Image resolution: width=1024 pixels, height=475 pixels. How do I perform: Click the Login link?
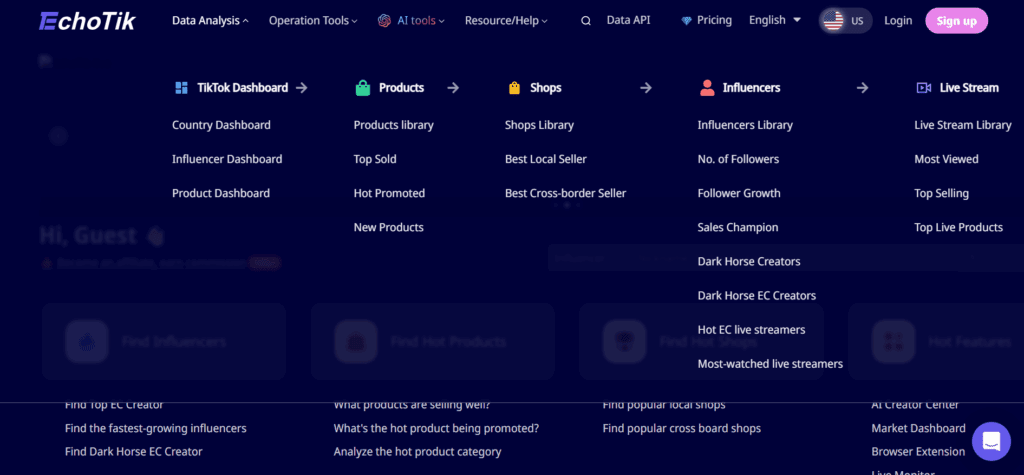click(x=898, y=20)
